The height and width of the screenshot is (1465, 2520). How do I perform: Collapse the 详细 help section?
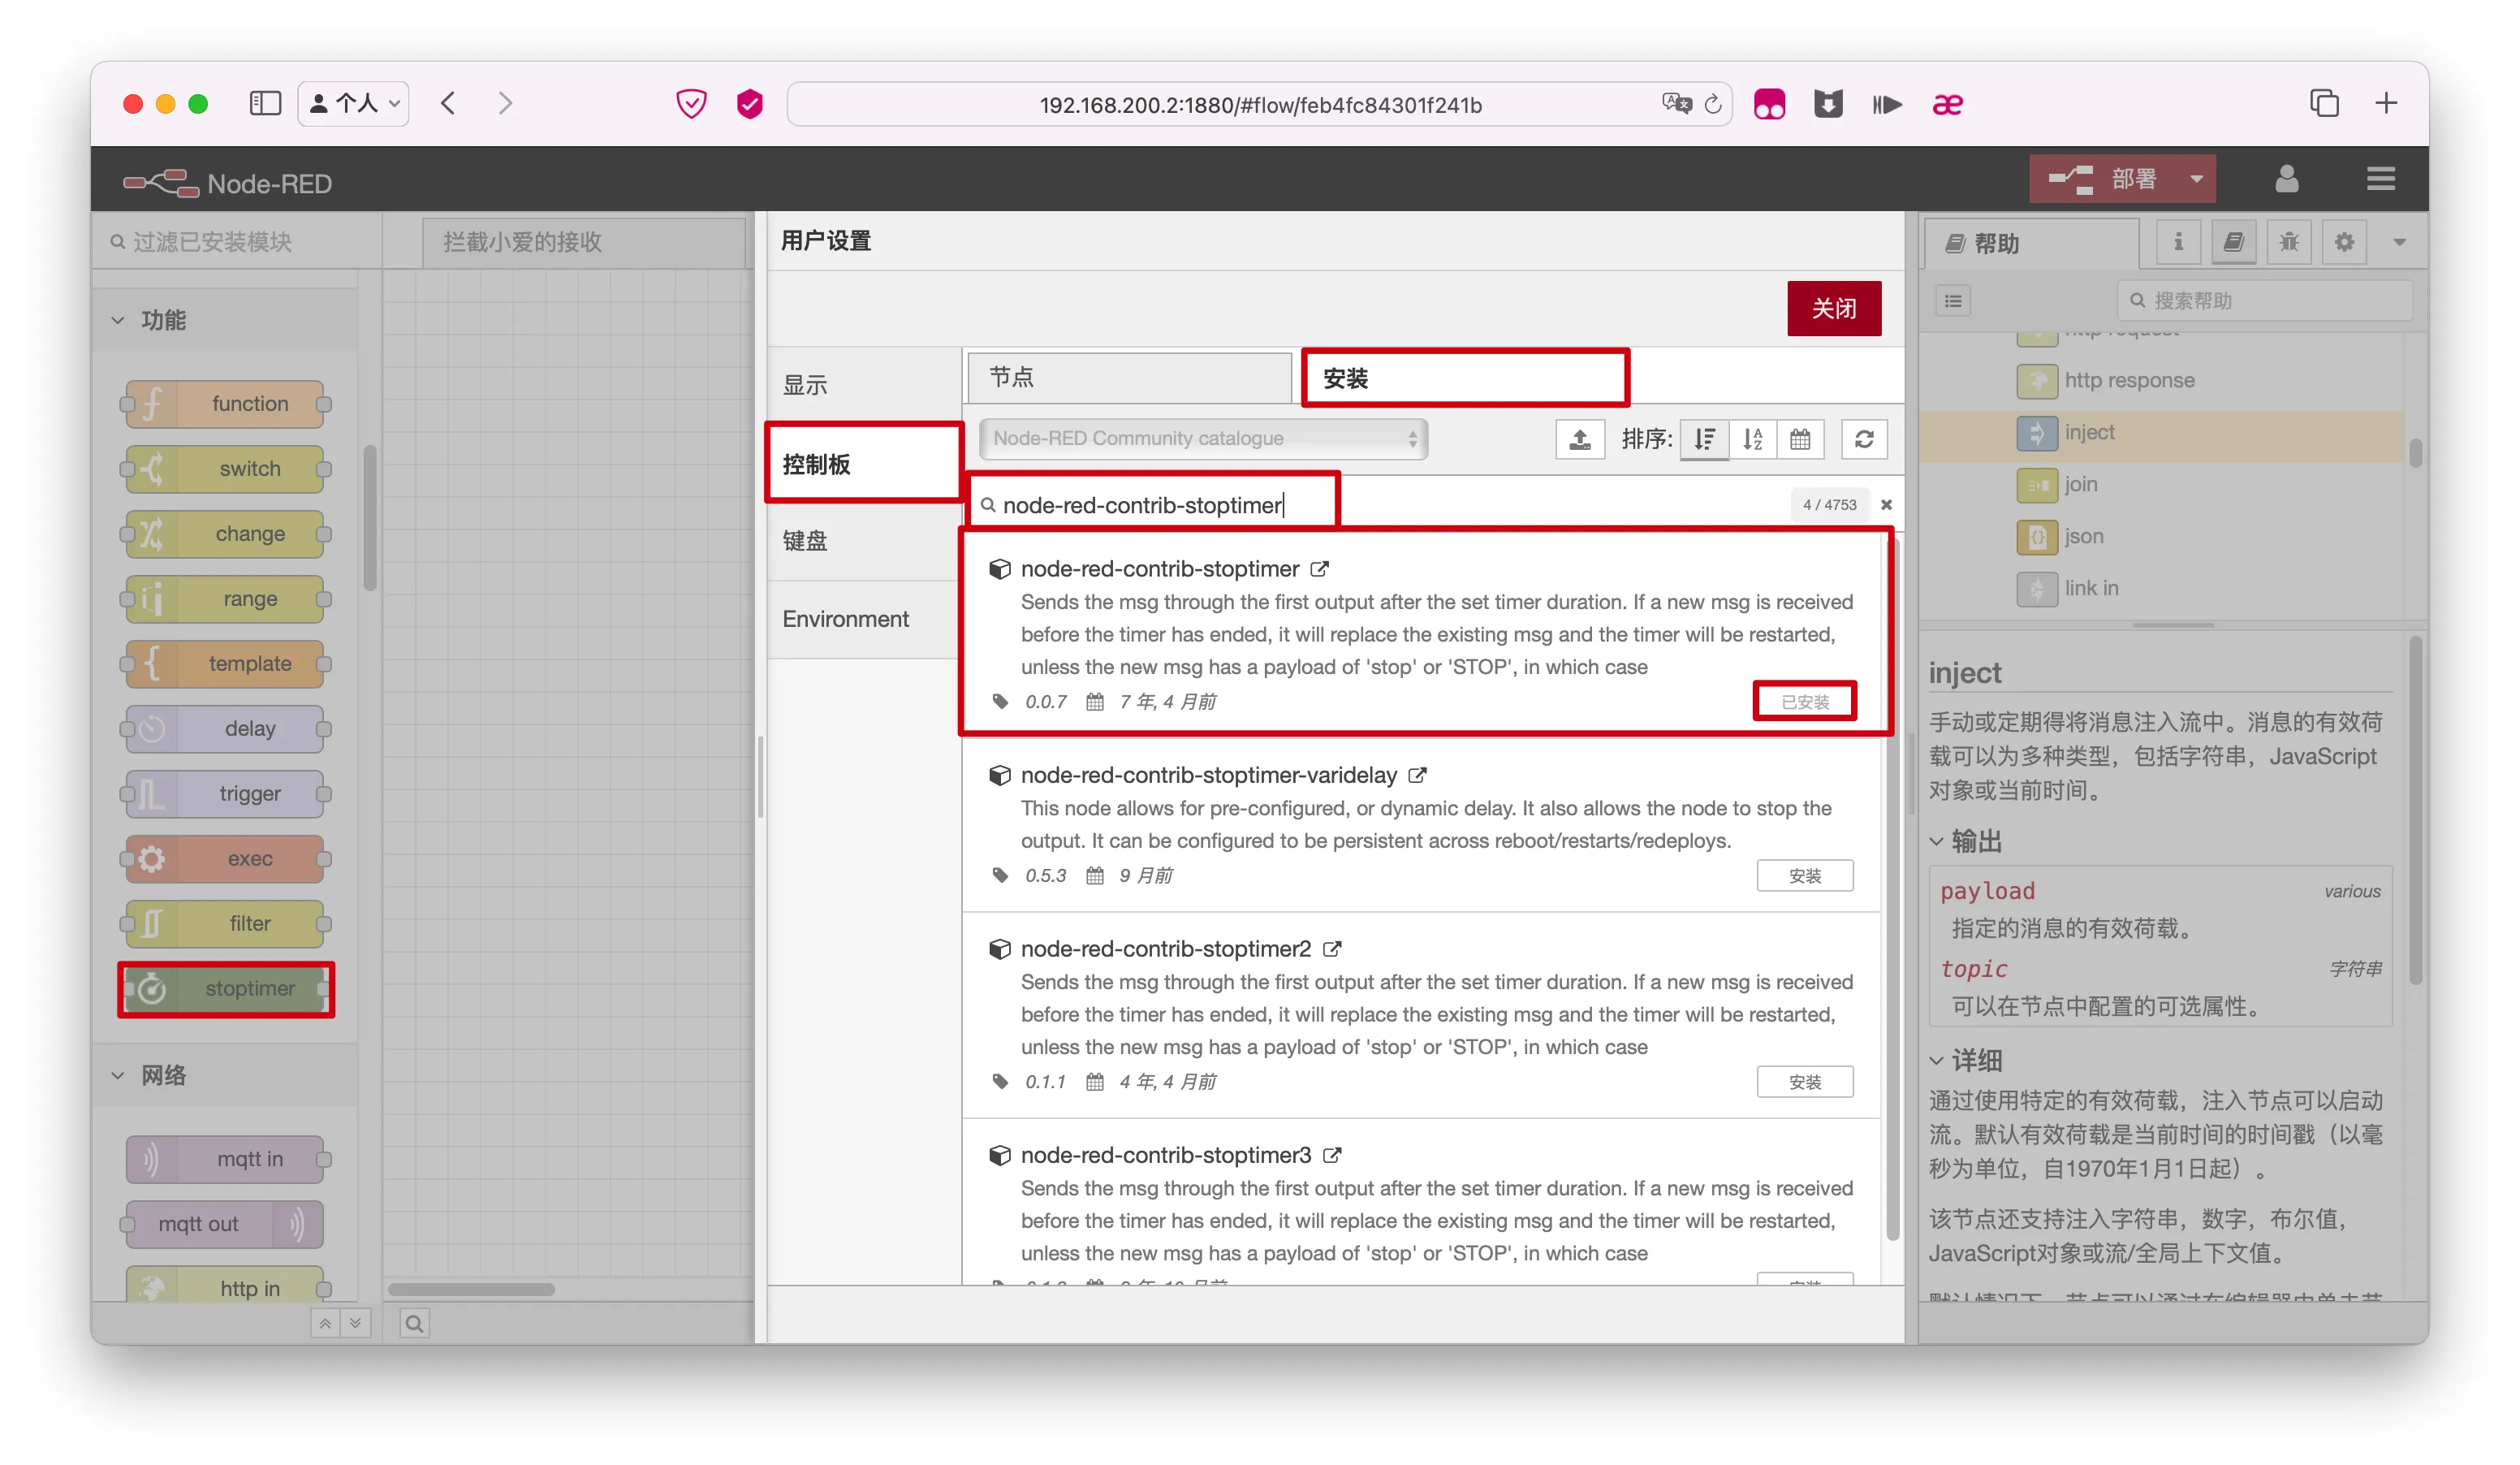(x=1966, y=1061)
